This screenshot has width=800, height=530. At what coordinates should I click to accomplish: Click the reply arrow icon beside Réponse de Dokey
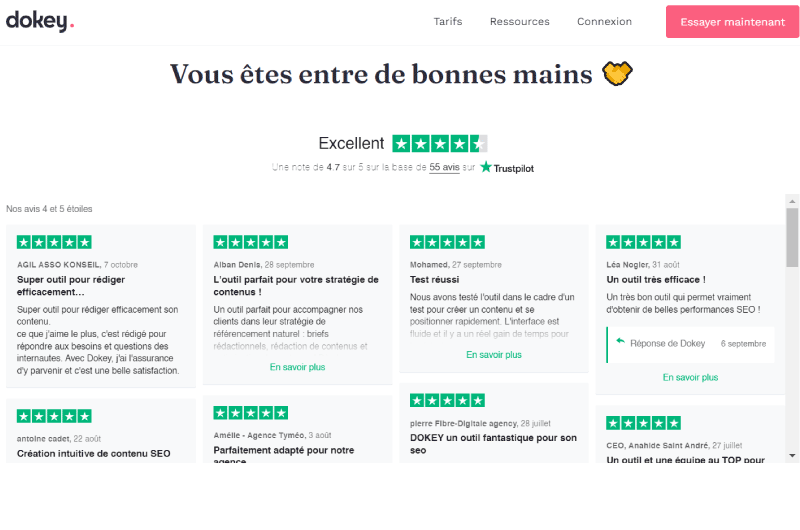coord(620,341)
